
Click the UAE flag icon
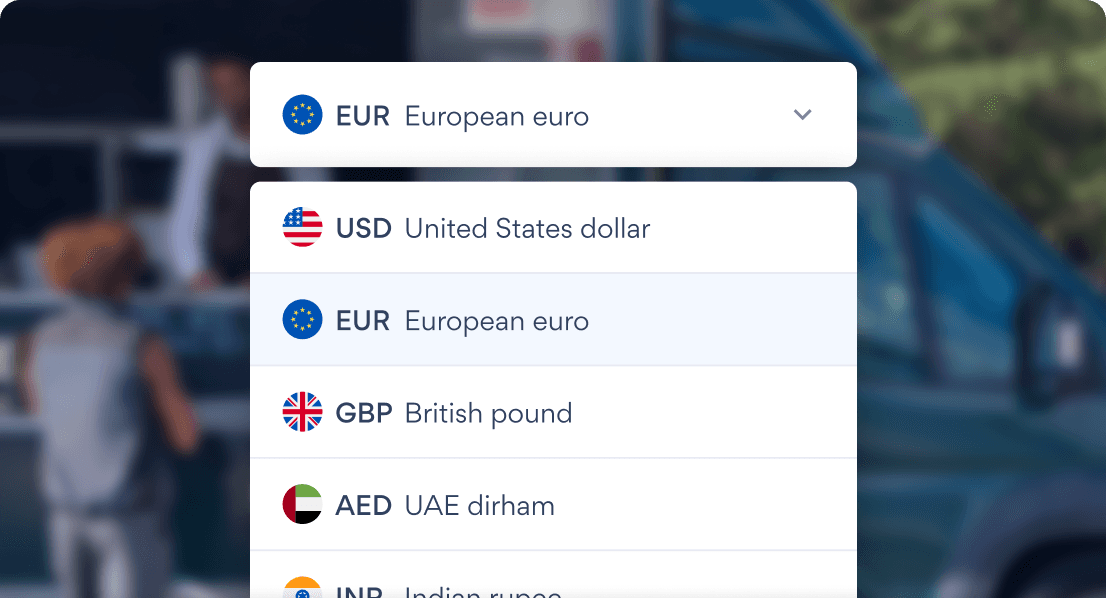[x=303, y=504]
